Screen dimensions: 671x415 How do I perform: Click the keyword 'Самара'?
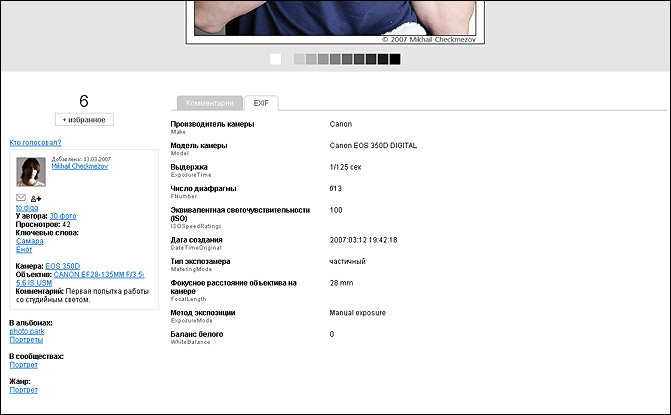pos(30,241)
